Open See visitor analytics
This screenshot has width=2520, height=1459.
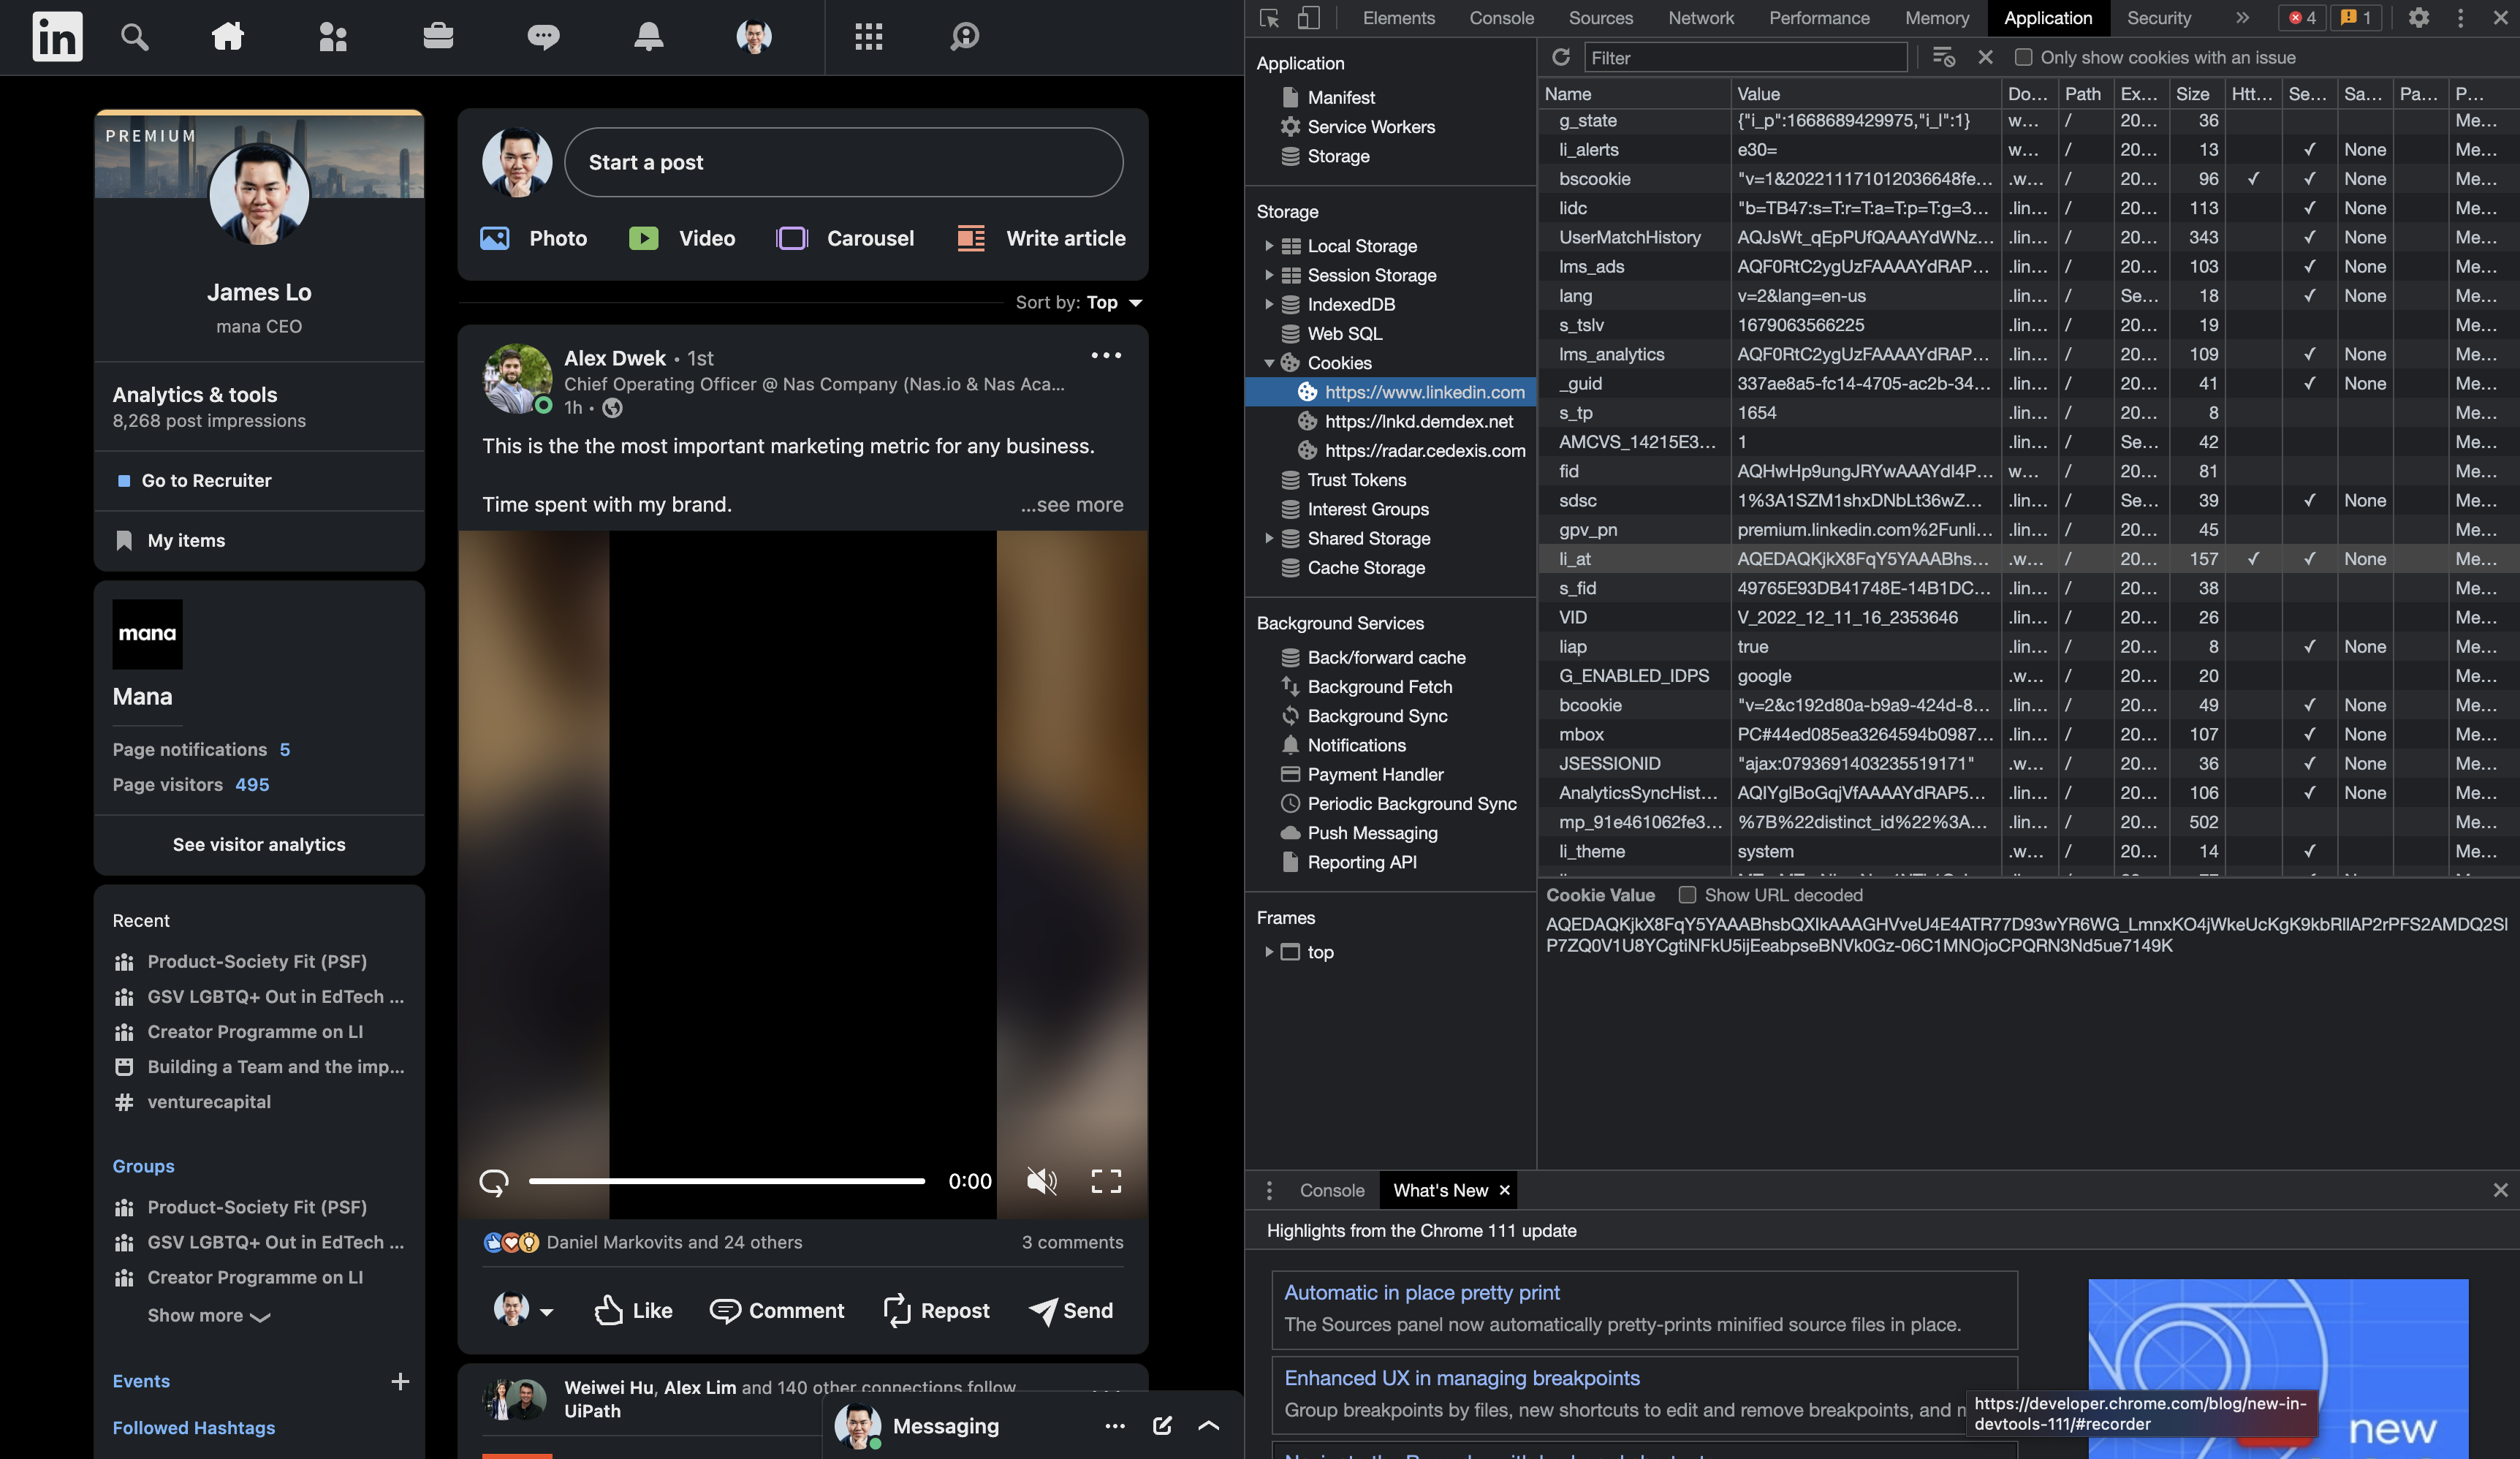coord(259,845)
